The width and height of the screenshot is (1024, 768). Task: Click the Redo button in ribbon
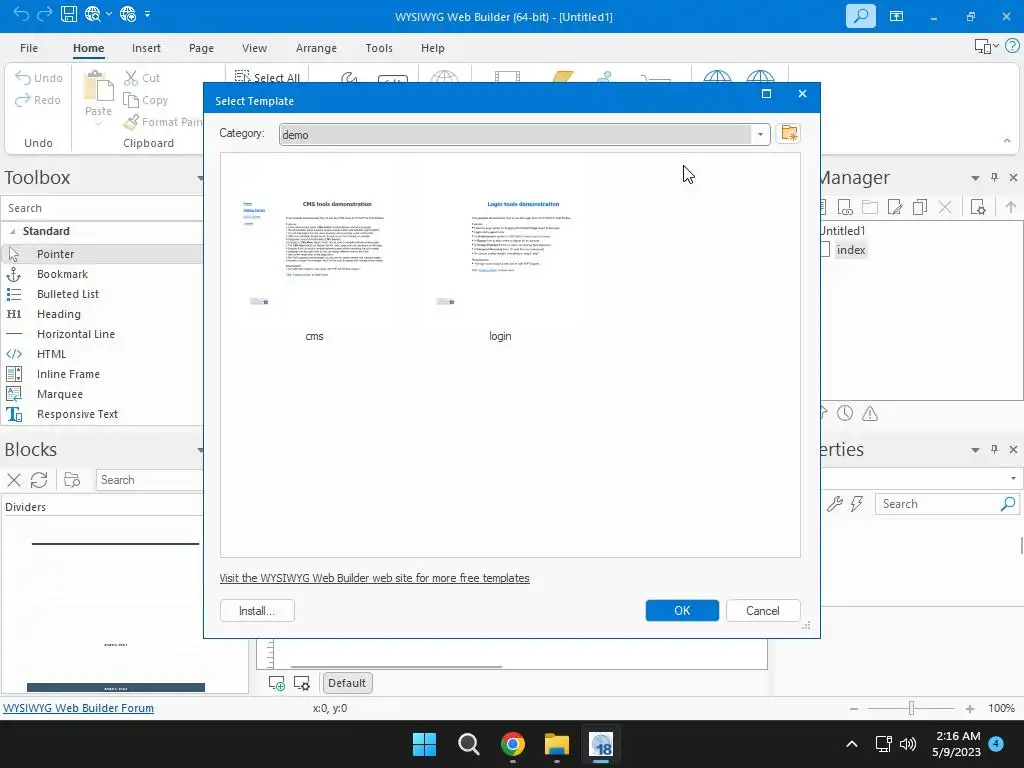(38, 100)
